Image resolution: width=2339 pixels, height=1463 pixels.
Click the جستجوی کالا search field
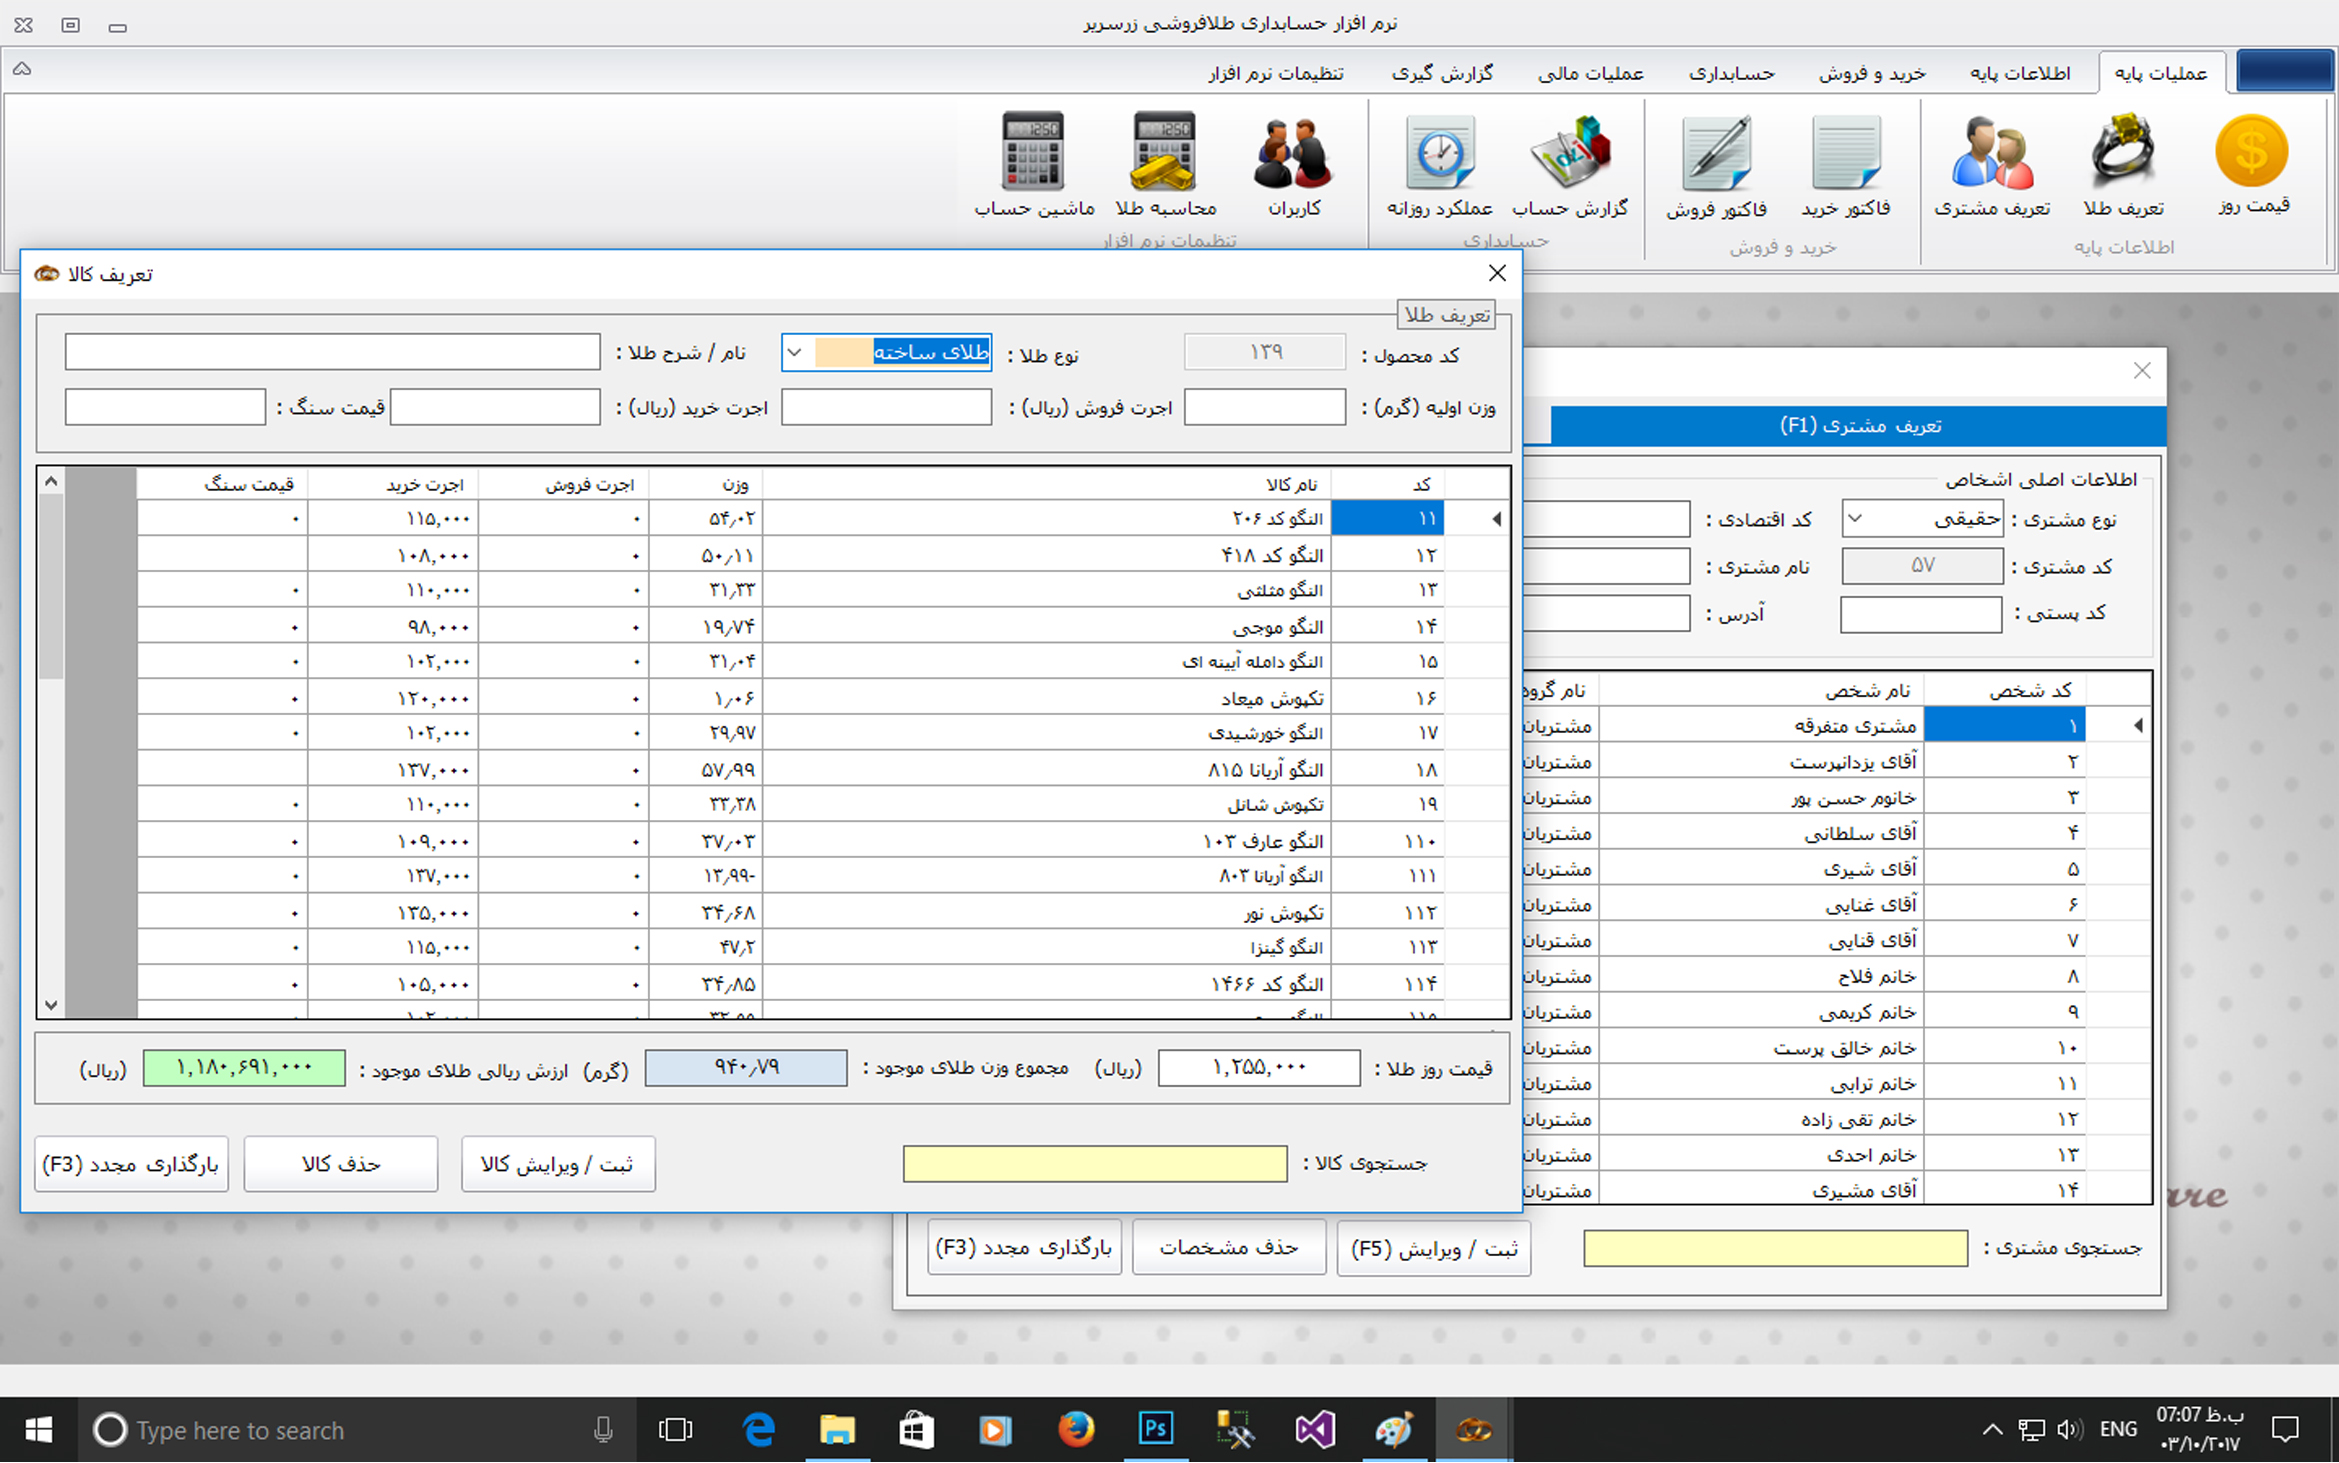coord(1095,1164)
